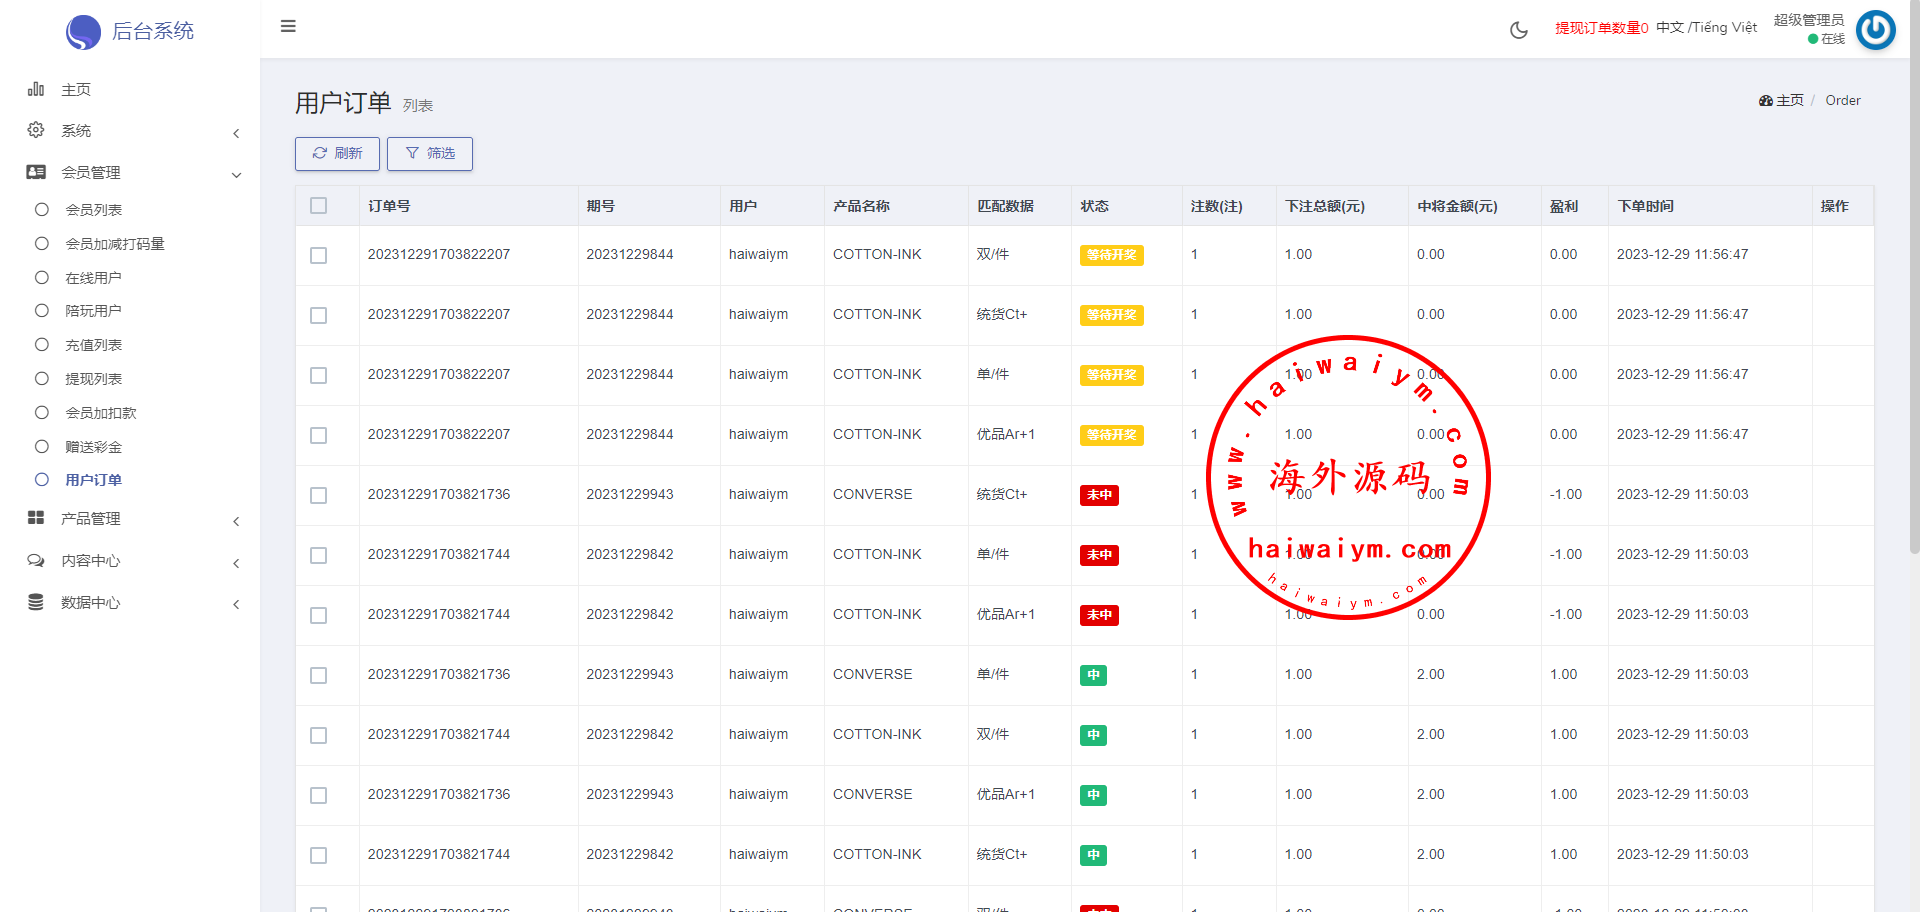Collapse the 会员管理 menu chevron
The image size is (1920, 912).
[x=236, y=175]
